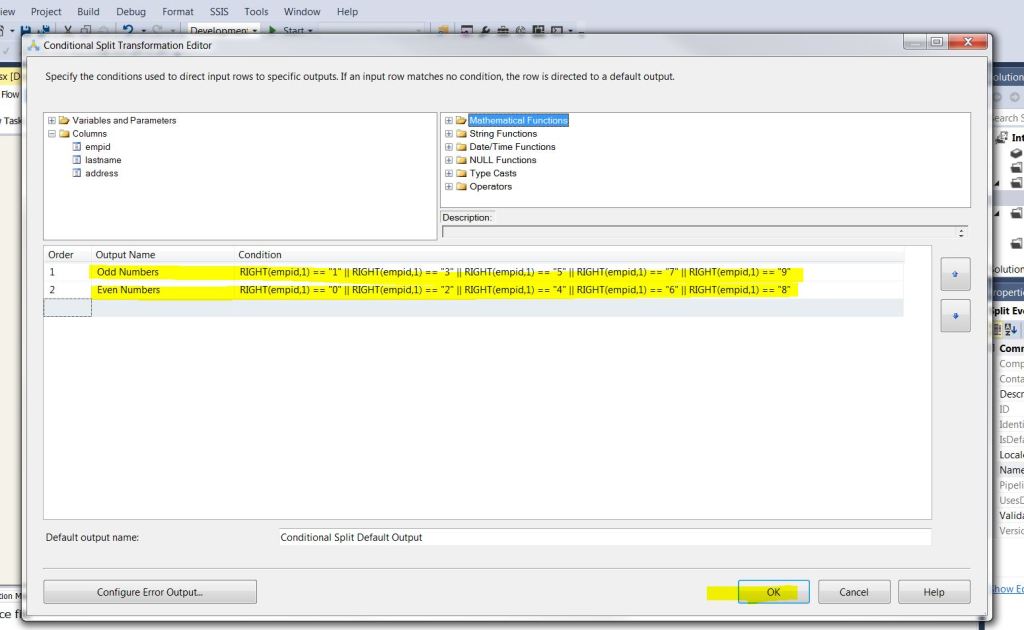Expand the Date/Time Functions node
This screenshot has height=630, width=1024.
point(449,147)
